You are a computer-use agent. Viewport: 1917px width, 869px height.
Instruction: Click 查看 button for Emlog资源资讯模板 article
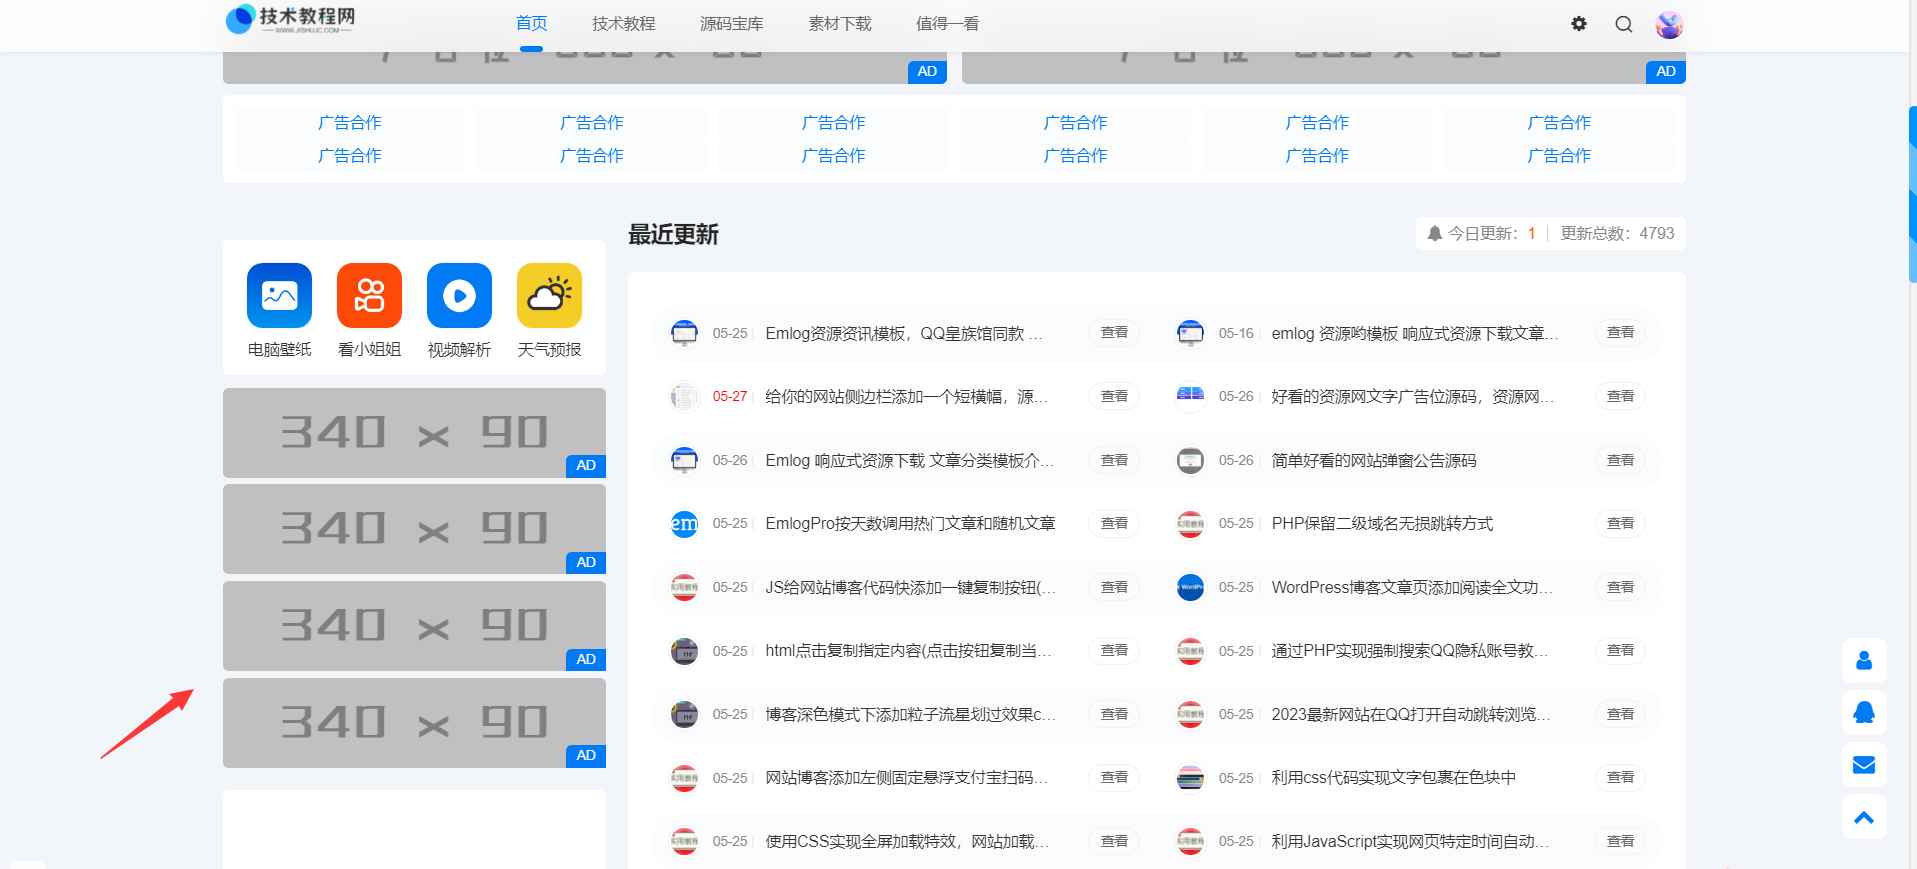point(1114,333)
